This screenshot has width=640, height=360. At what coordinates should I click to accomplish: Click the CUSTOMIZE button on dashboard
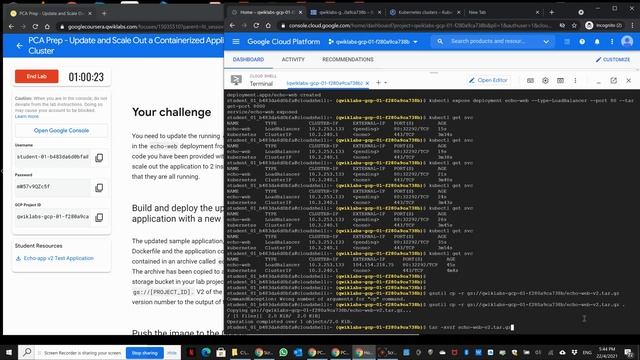point(613,60)
